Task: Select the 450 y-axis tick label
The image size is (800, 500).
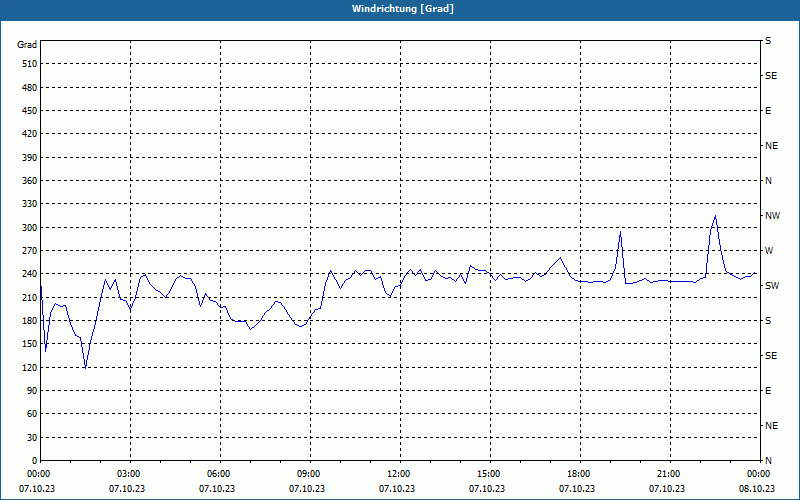Action: pos(30,111)
